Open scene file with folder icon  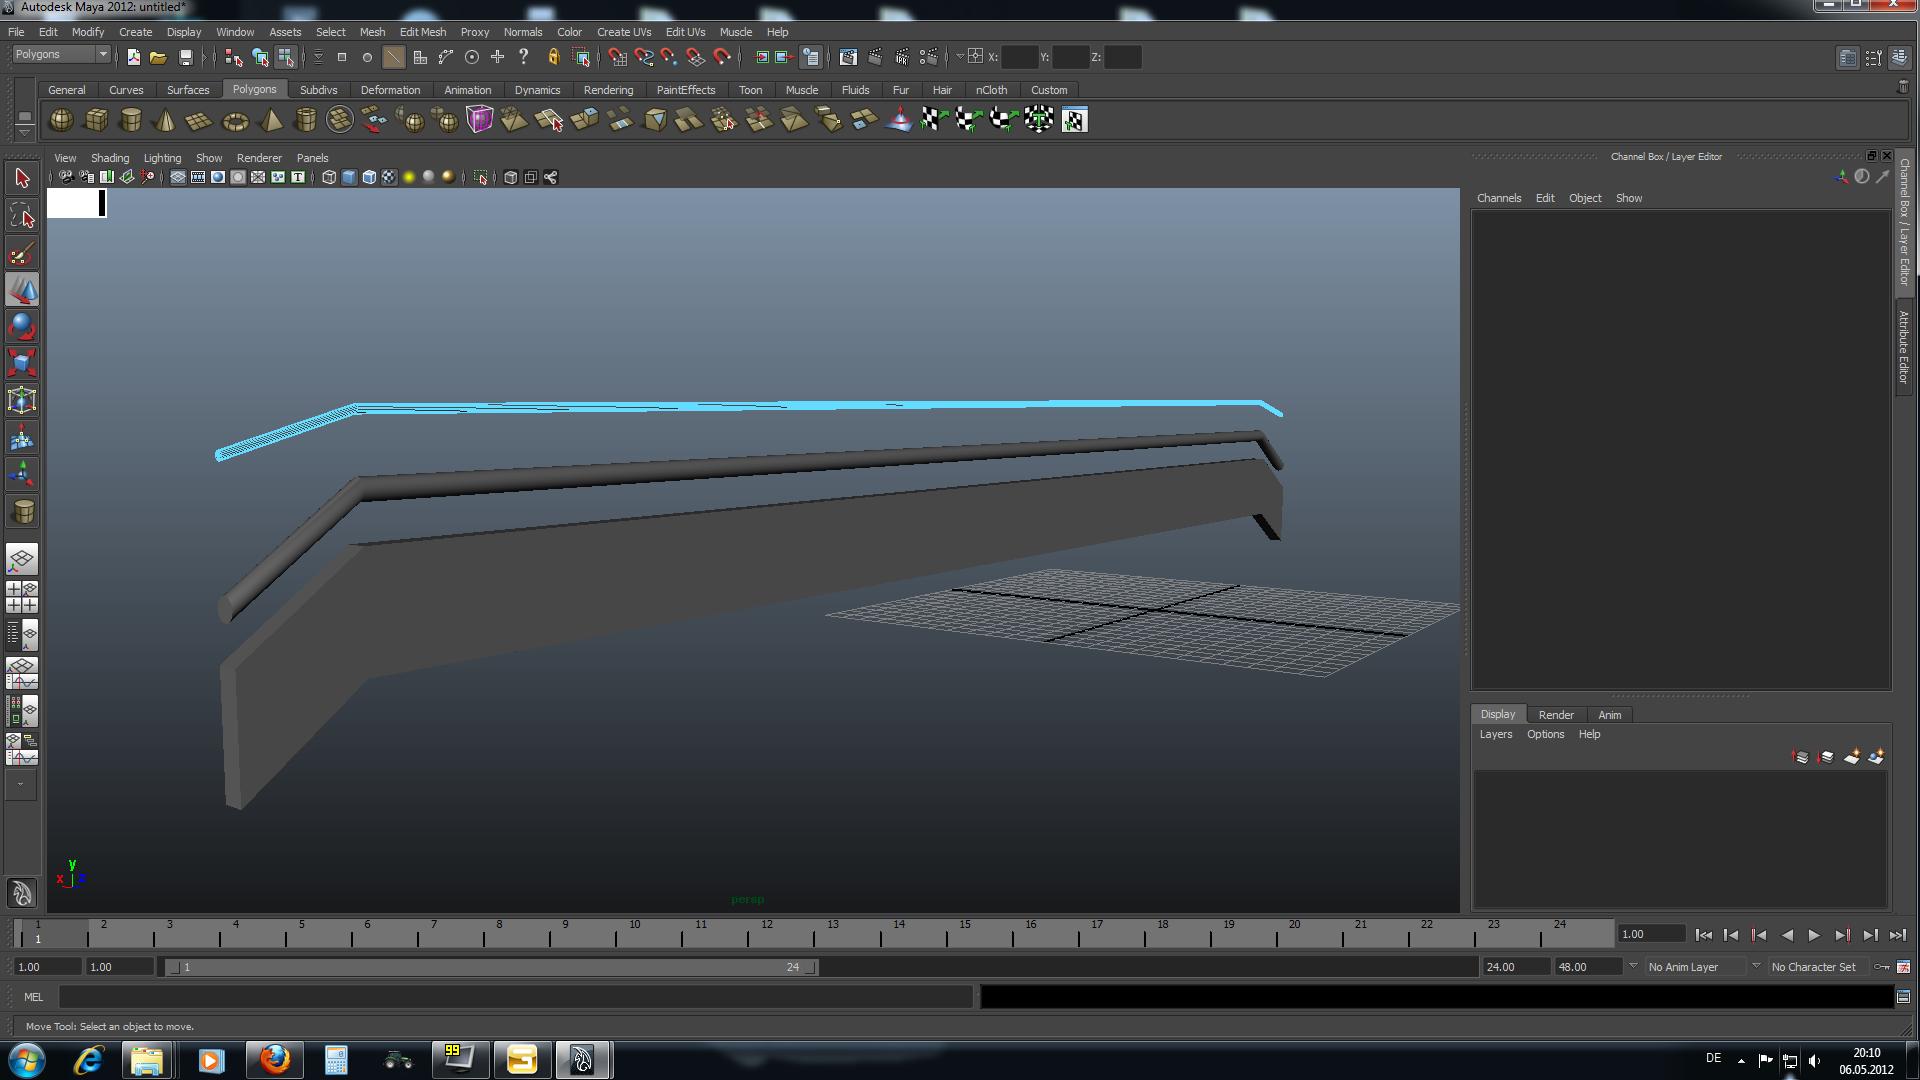[x=158, y=57]
